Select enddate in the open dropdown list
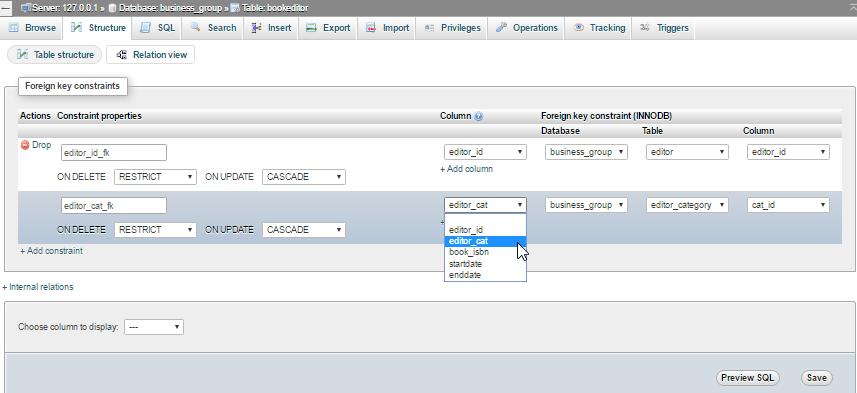The height and width of the screenshot is (393, 857). point(485,275)
